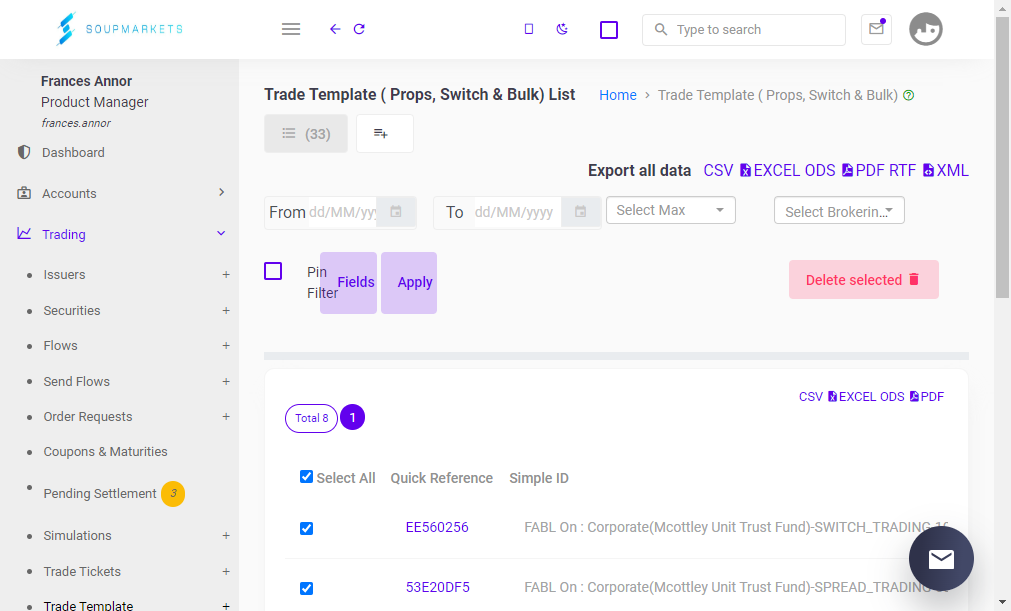
Task: Click the Total 8 badge
Action: (311, 418)
